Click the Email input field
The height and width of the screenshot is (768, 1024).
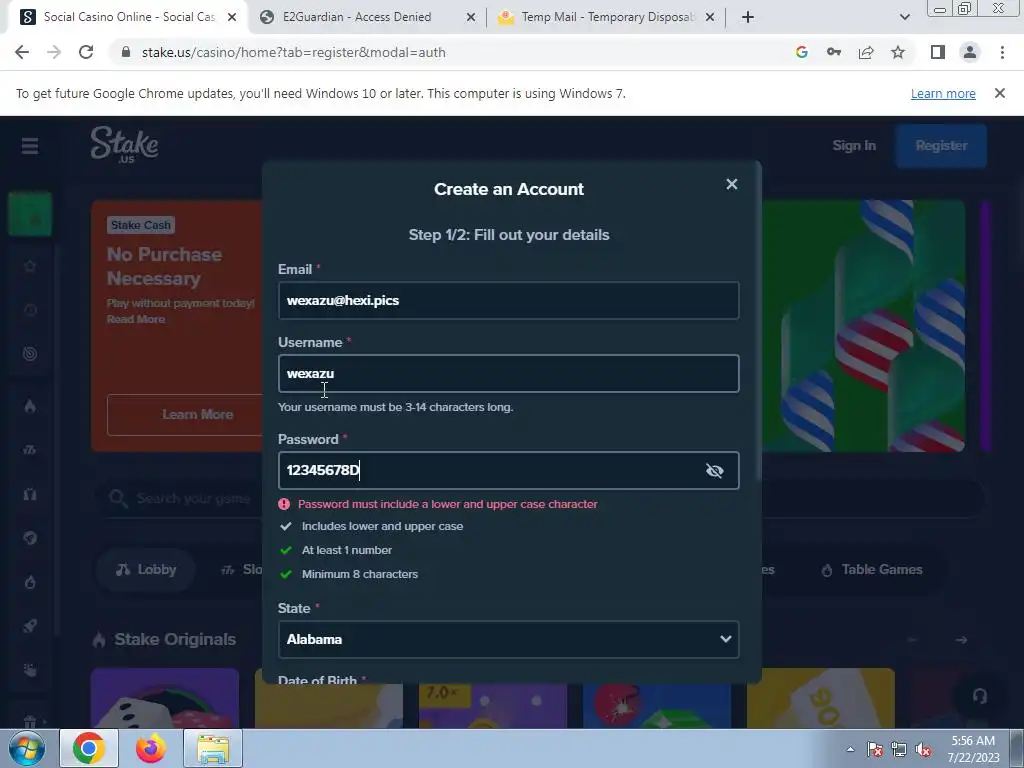pos(509,300)
